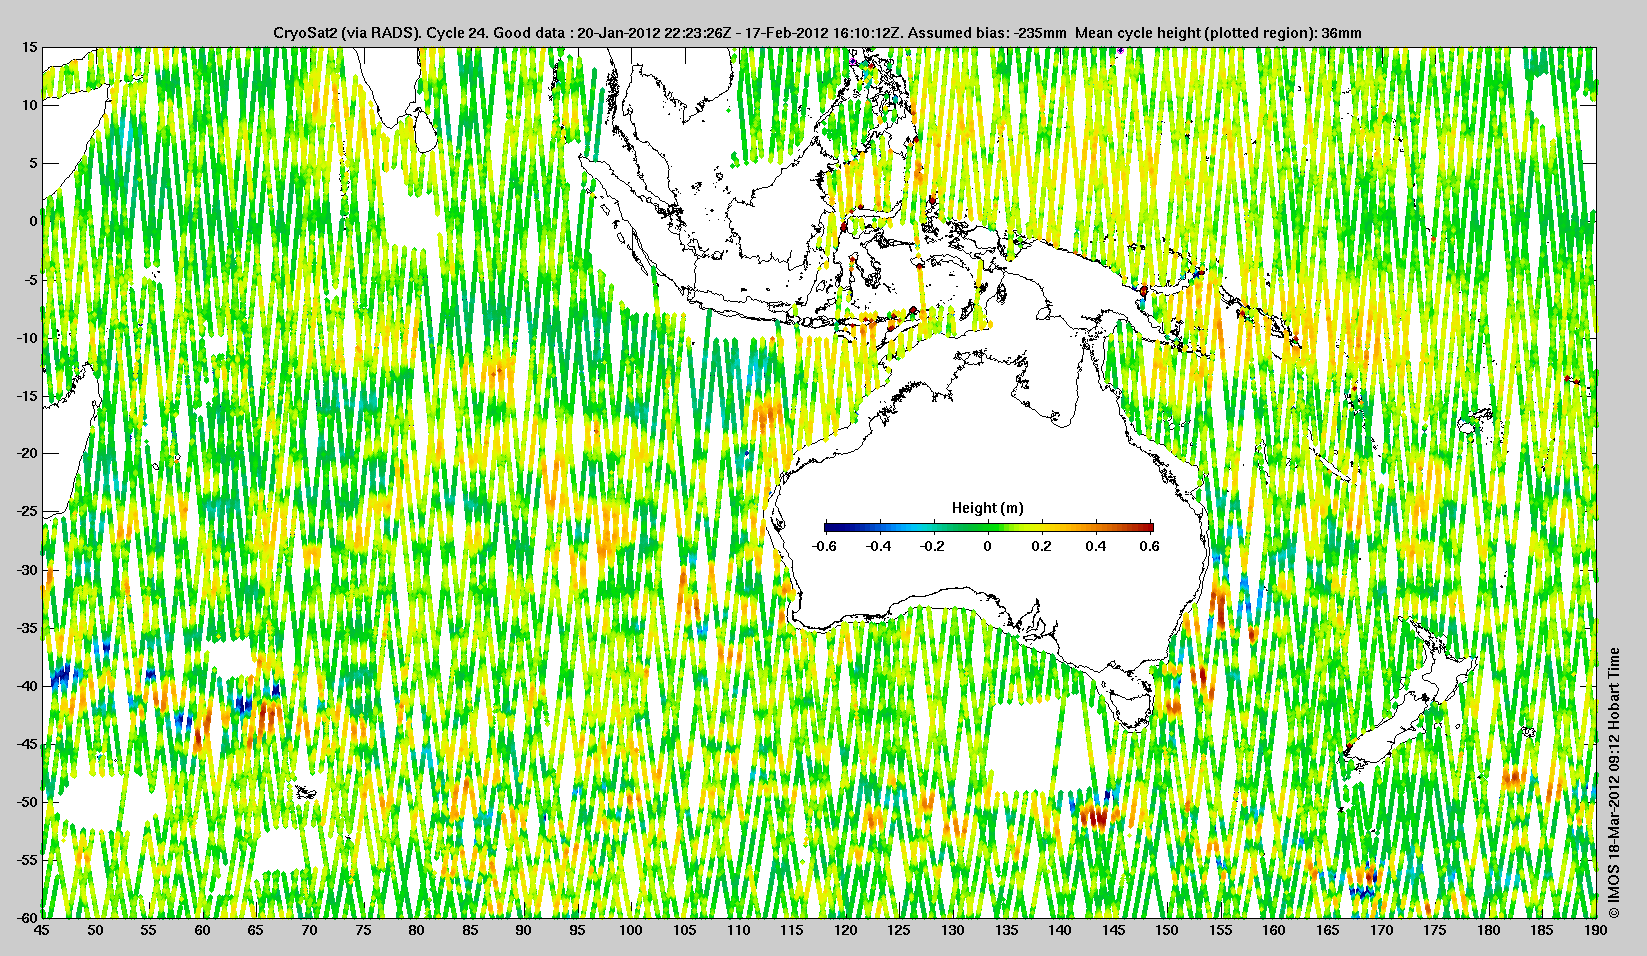Select the "0.2" colorbar tick value
Image resolution: width=1647 pixels, height=956 pixels.
[x=1042, y=546]
